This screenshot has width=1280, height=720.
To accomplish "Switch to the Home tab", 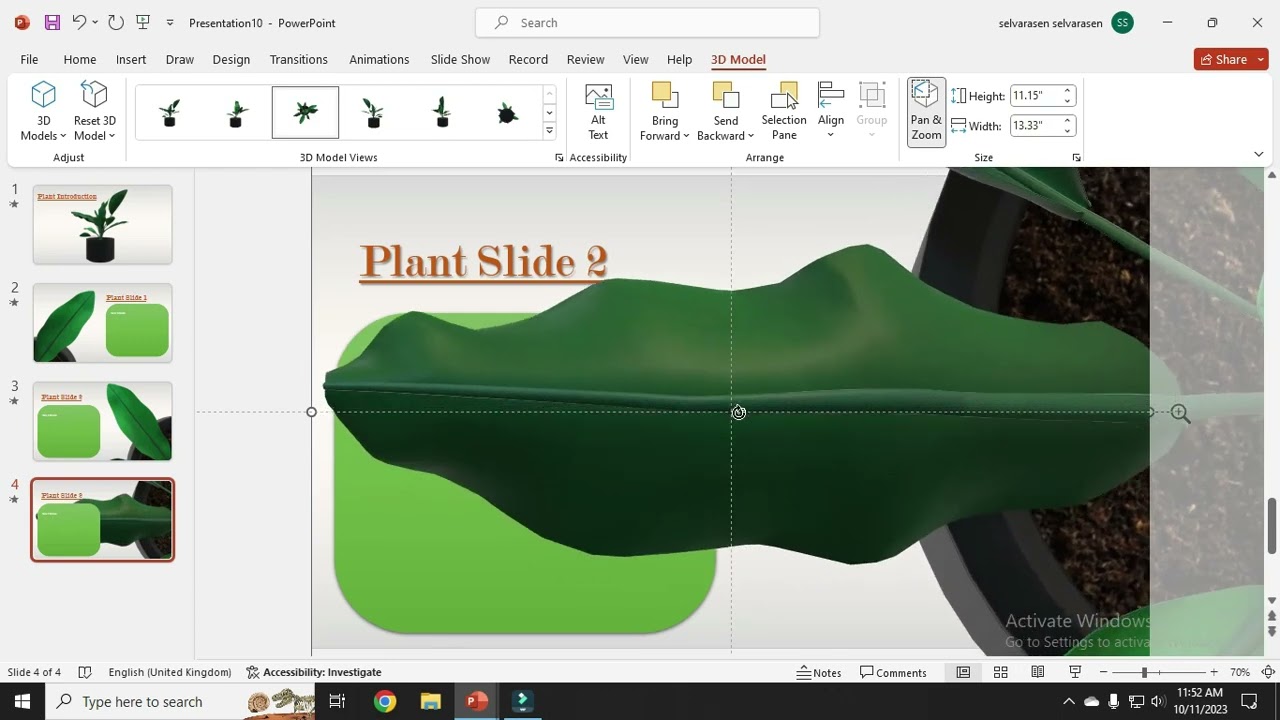I will pos(80,59).
